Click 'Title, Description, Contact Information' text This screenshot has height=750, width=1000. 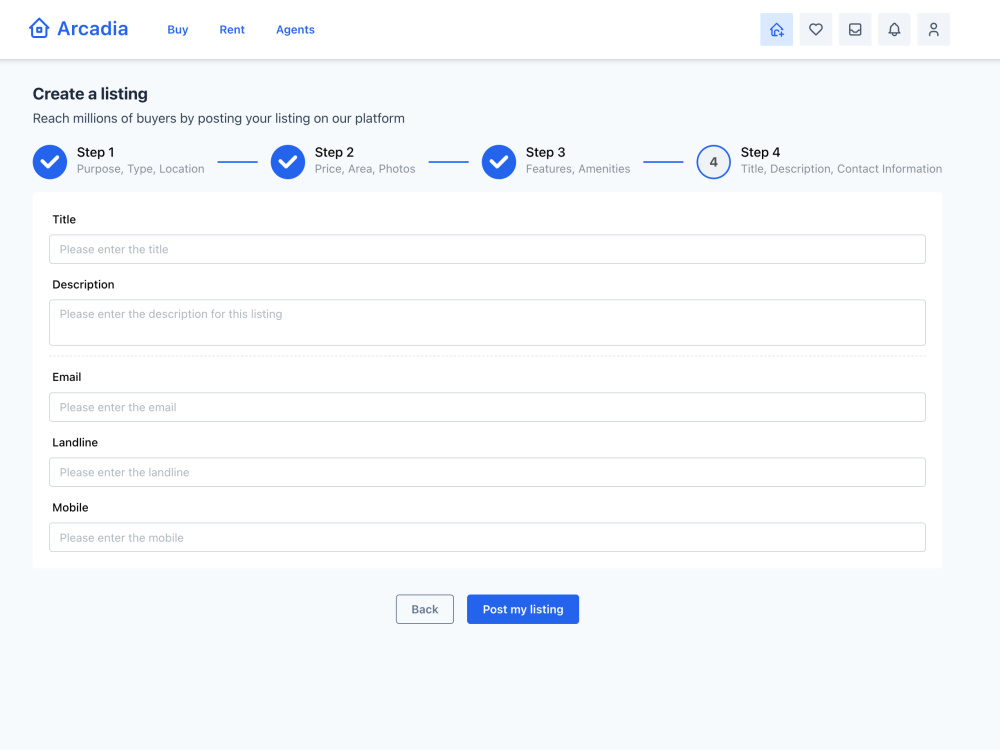click(x=841, y=169)
